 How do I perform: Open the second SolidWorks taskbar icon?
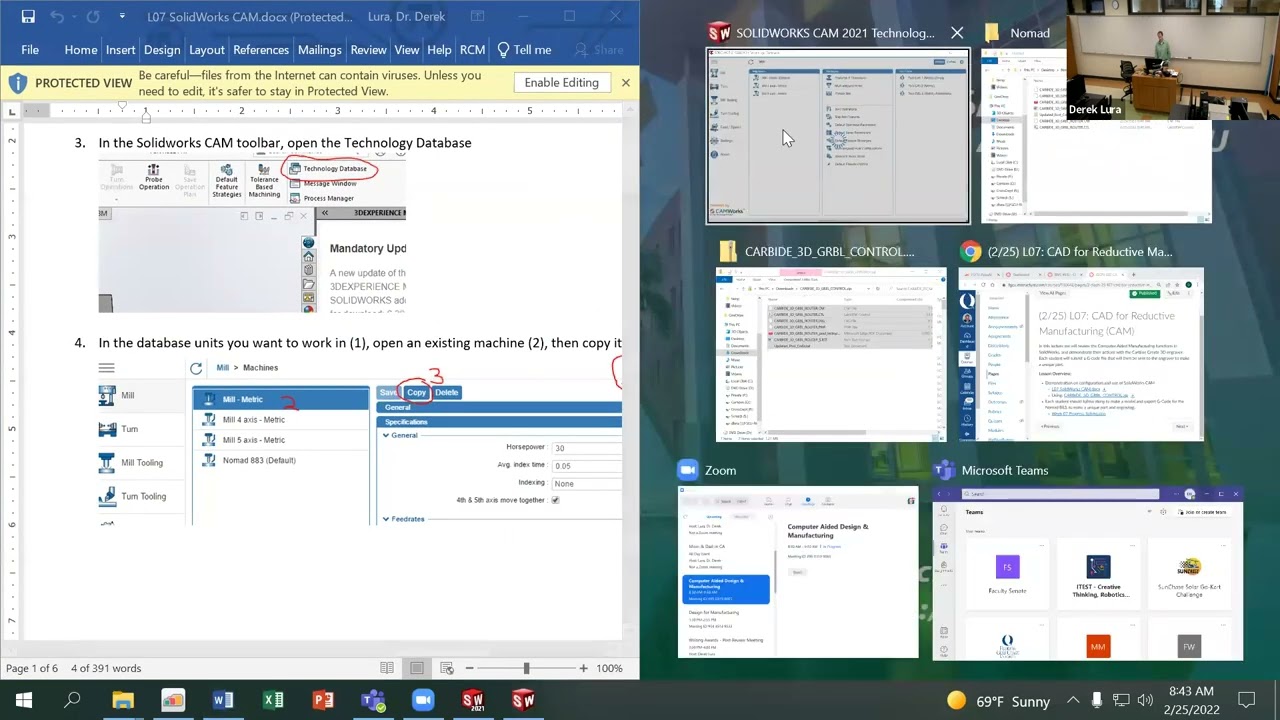[523, 700]
